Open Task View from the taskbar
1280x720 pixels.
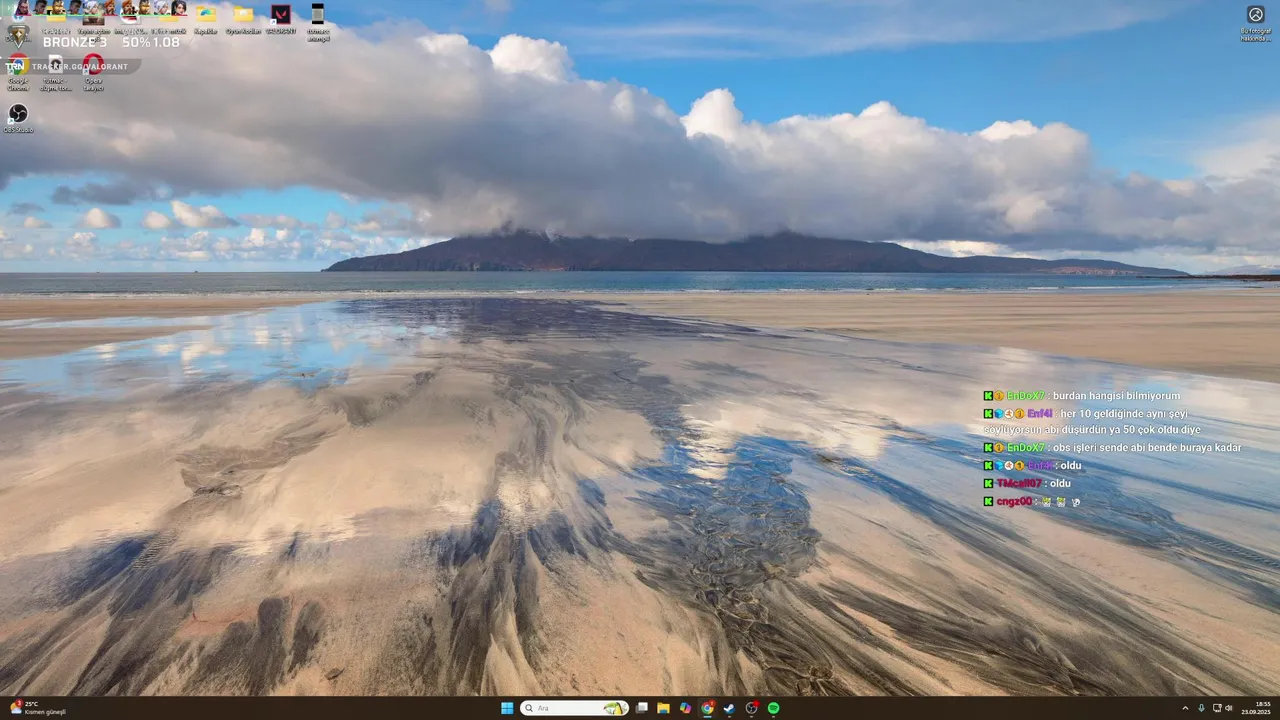641,708
